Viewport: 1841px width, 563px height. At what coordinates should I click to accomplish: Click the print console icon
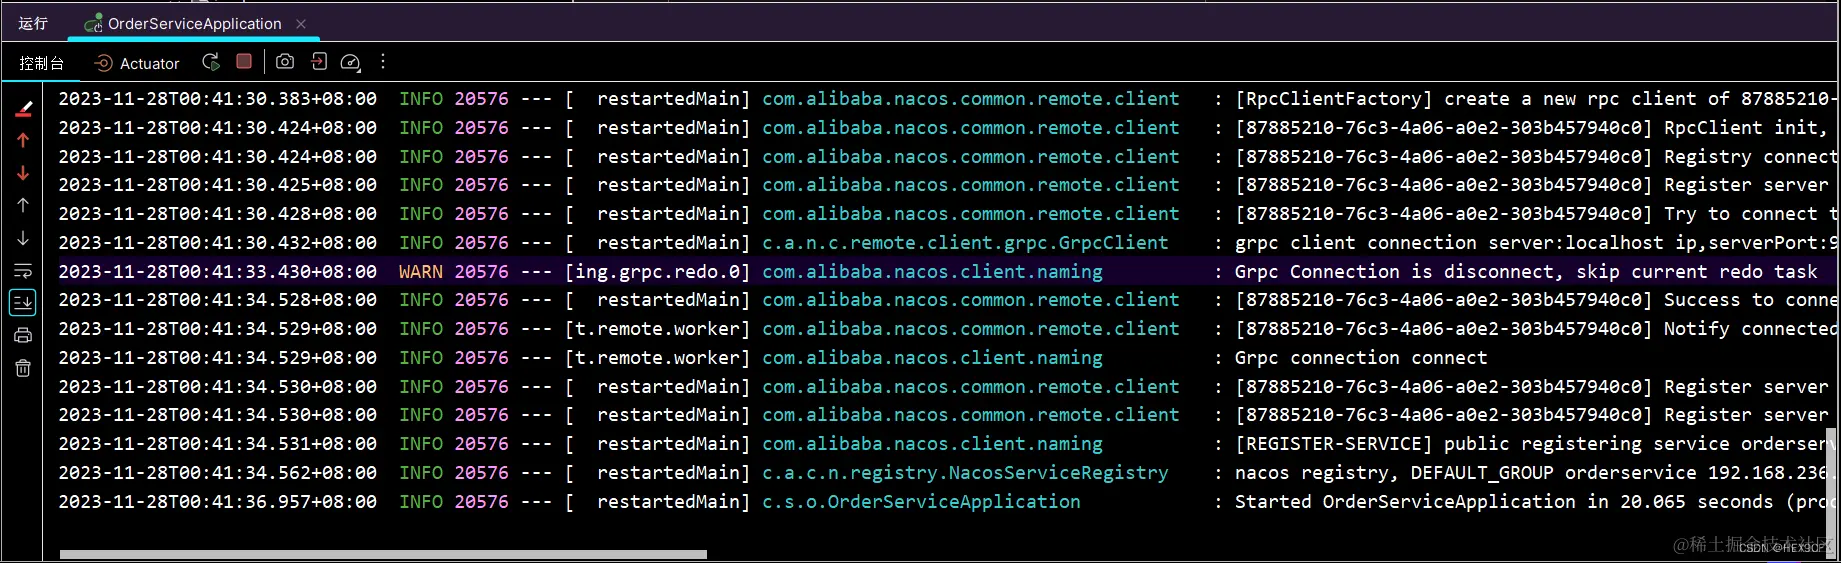23,335
